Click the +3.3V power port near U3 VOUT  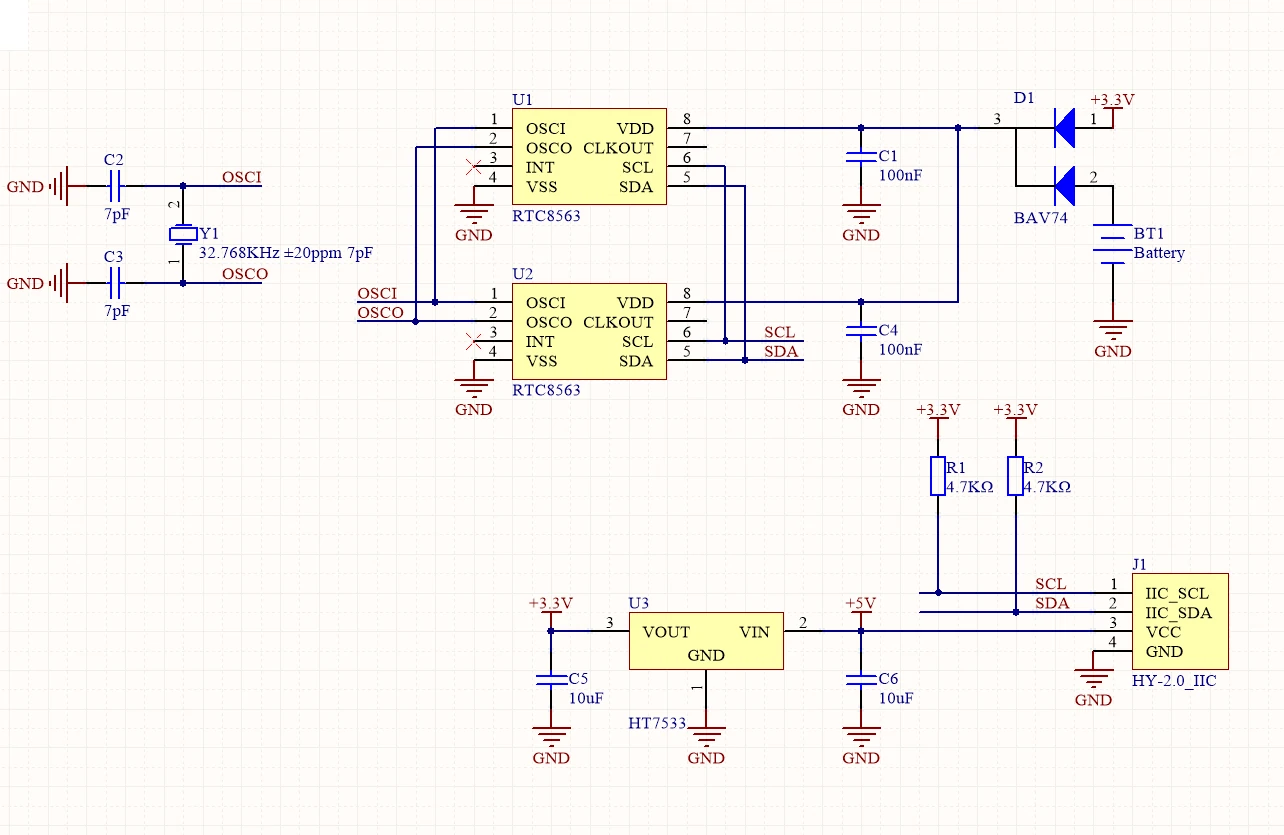coord(551,604)
